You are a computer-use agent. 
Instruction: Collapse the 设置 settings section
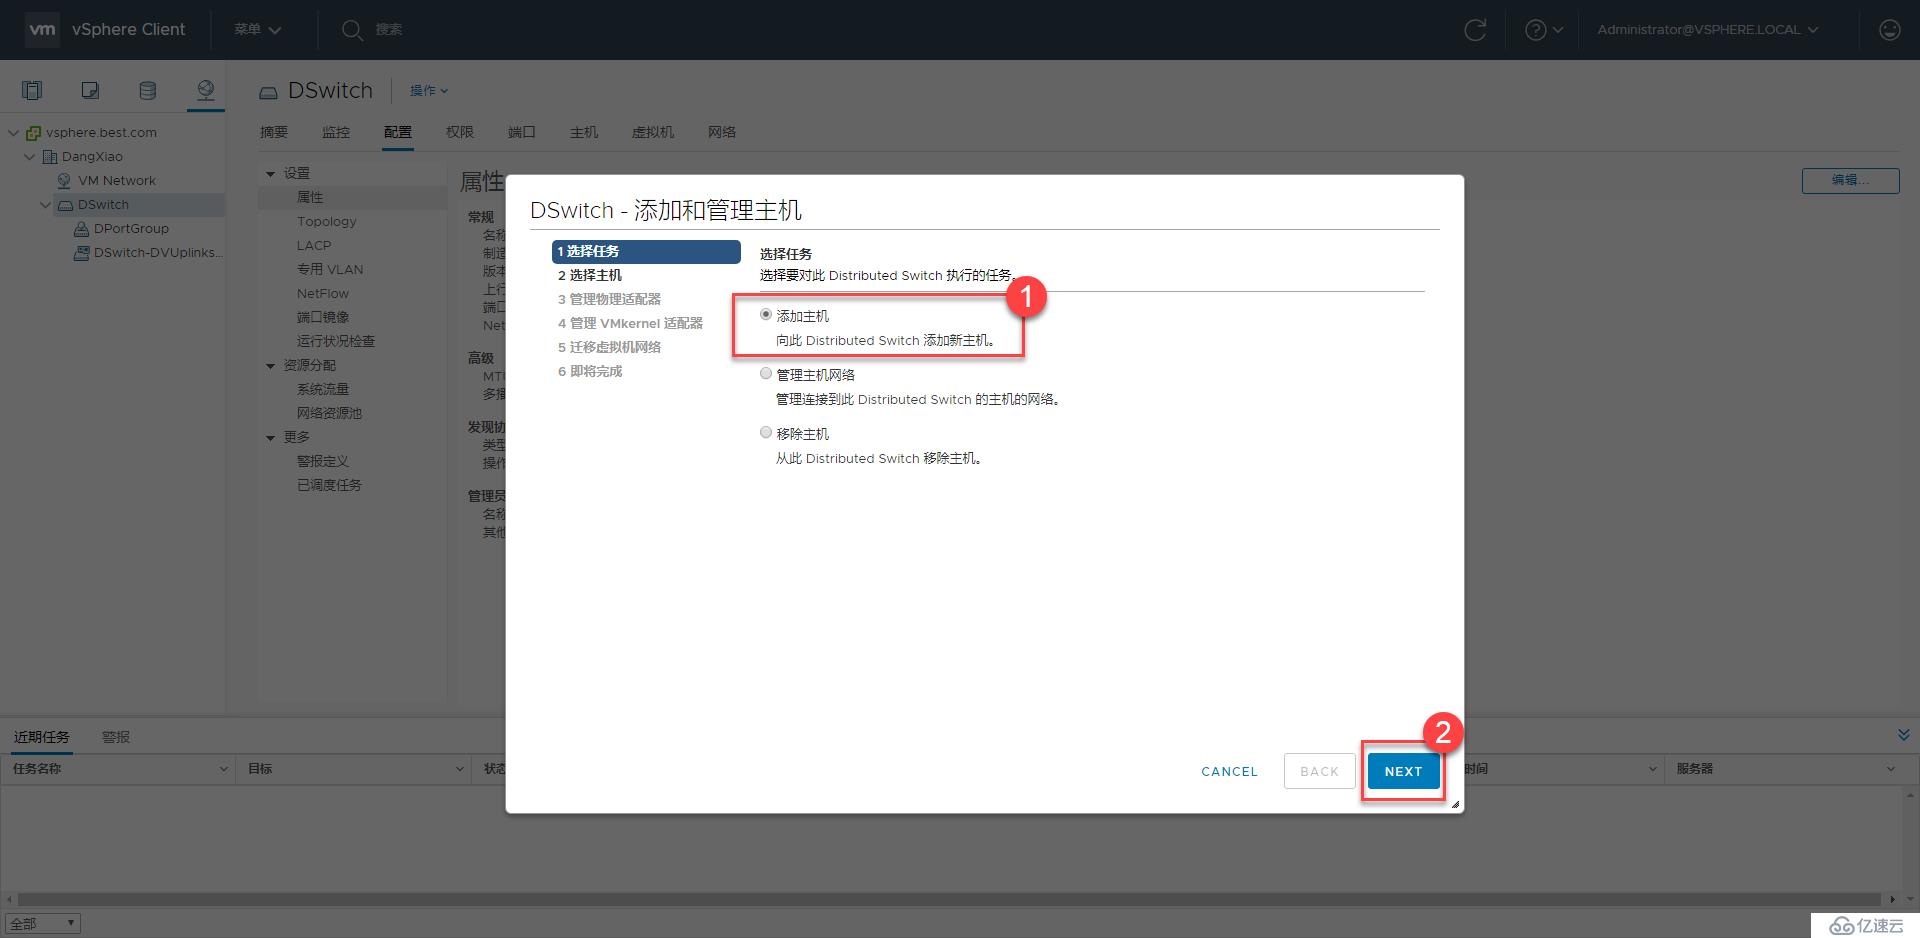(270, 174)
